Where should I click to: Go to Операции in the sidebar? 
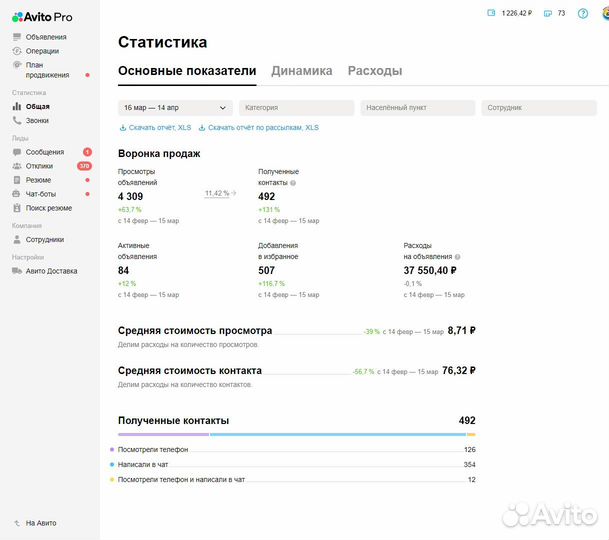(42, 51)
